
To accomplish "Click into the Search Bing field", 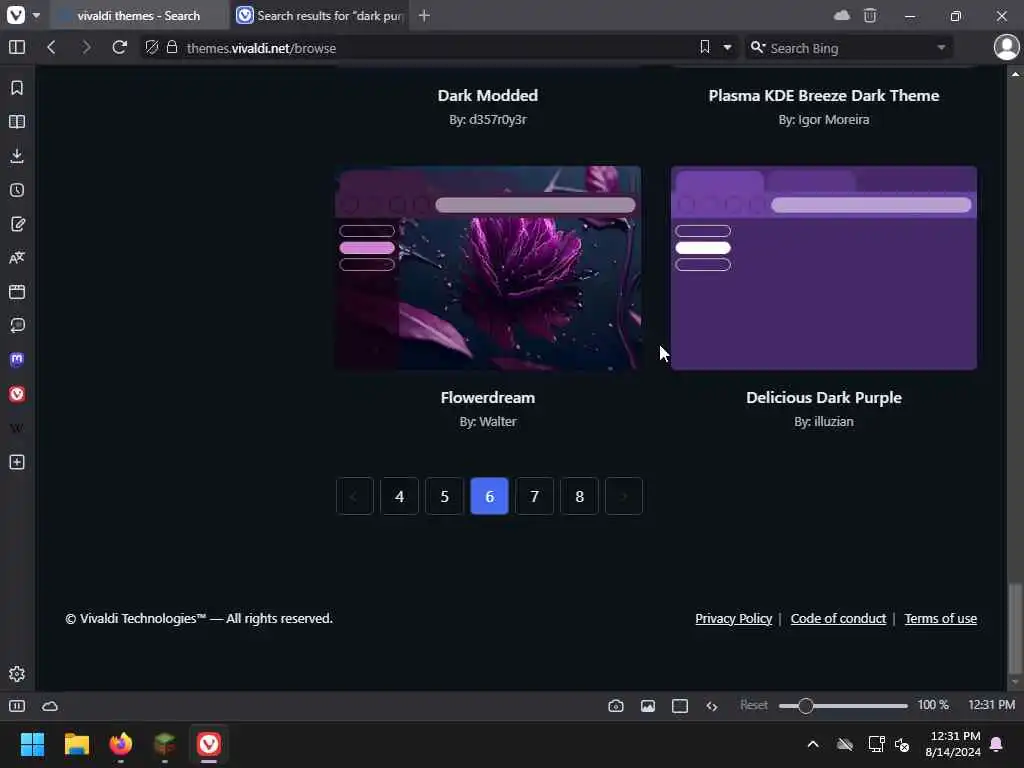I will [849, 48].
